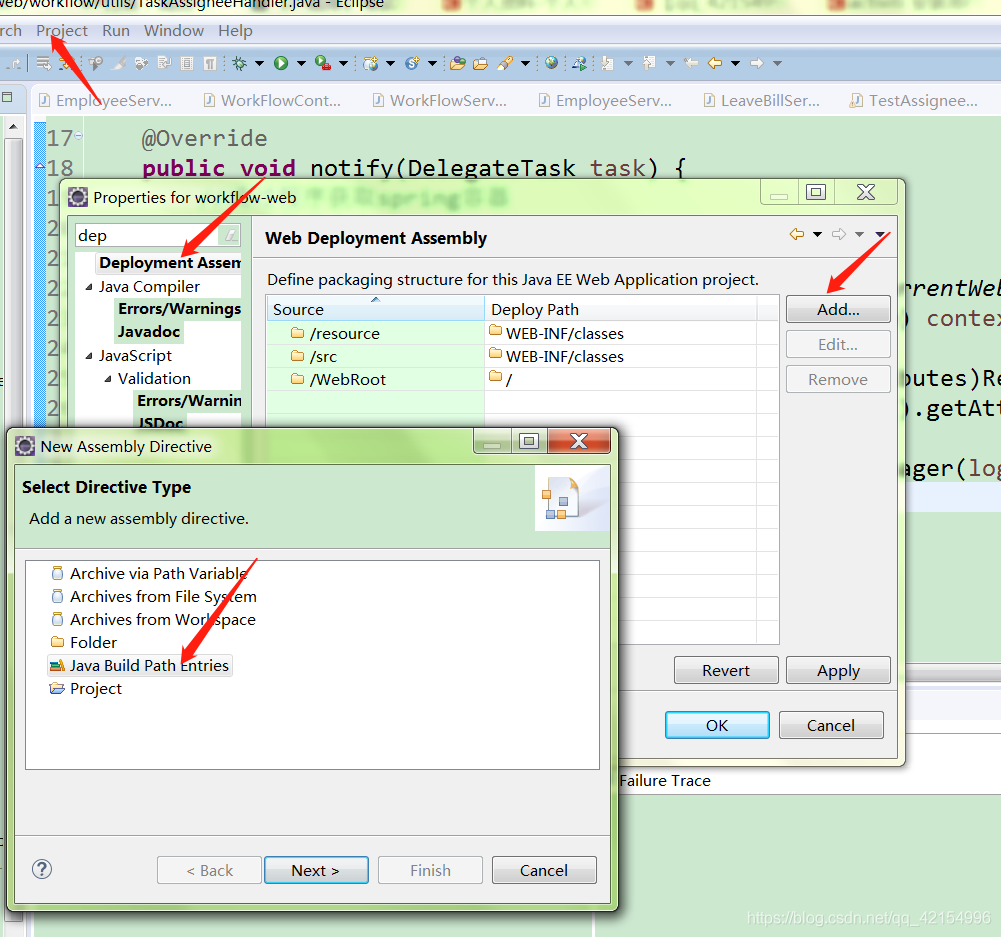
Task: Select the /src source row
Action: [522, 356]
